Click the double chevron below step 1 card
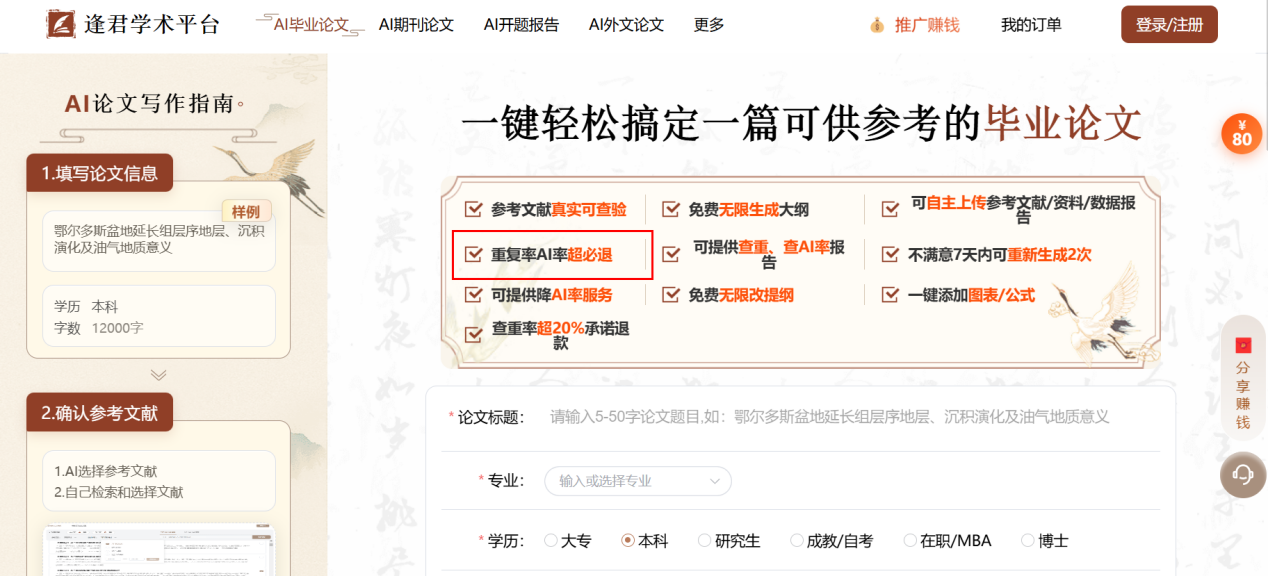Image resolution: width=1268 pixels, height=576 pixels. (x=158, y=375)
